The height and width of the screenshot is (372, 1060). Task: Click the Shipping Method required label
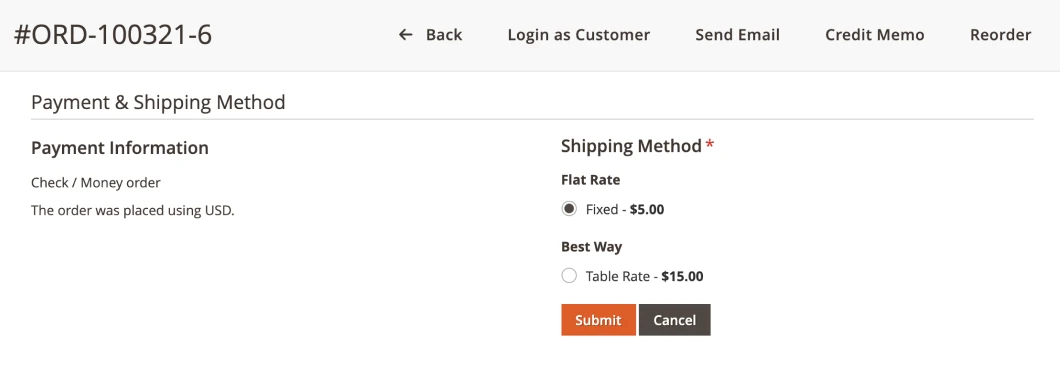[637, 145]
